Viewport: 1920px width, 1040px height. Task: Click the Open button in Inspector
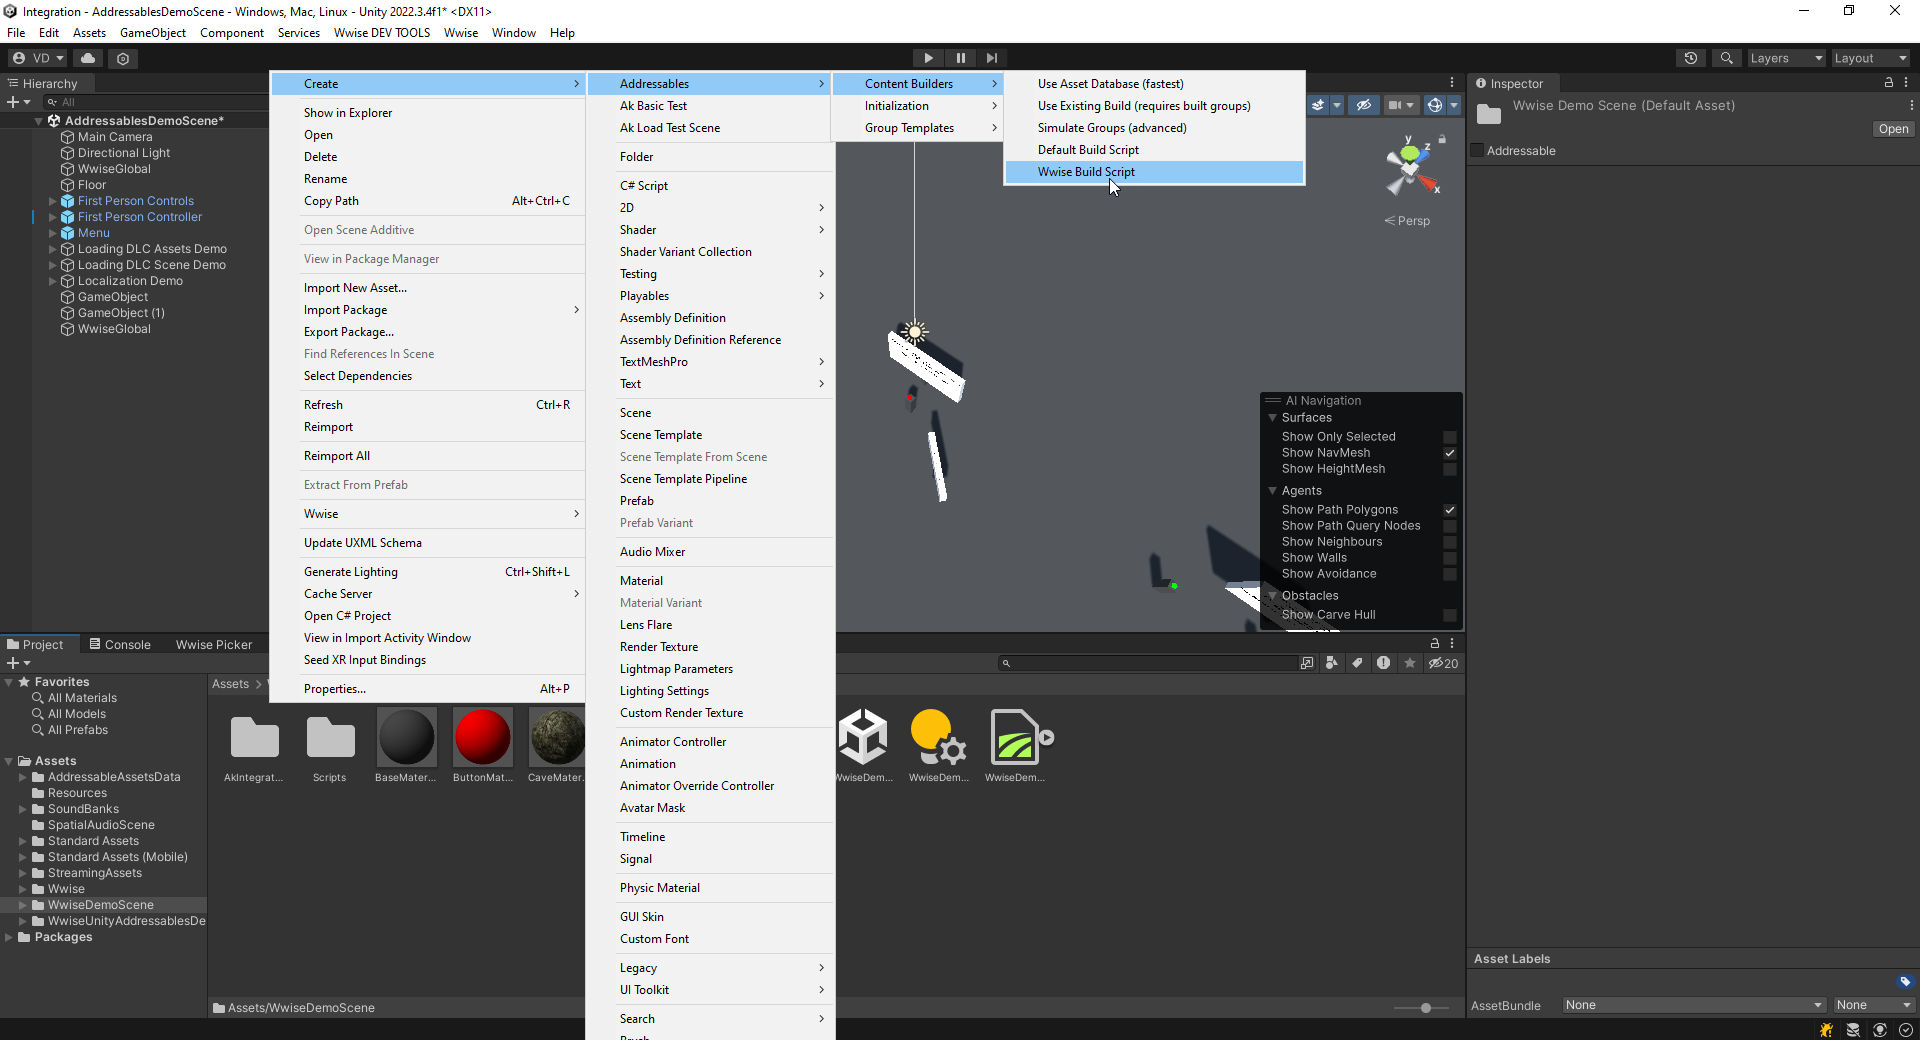click(1892, 129)
